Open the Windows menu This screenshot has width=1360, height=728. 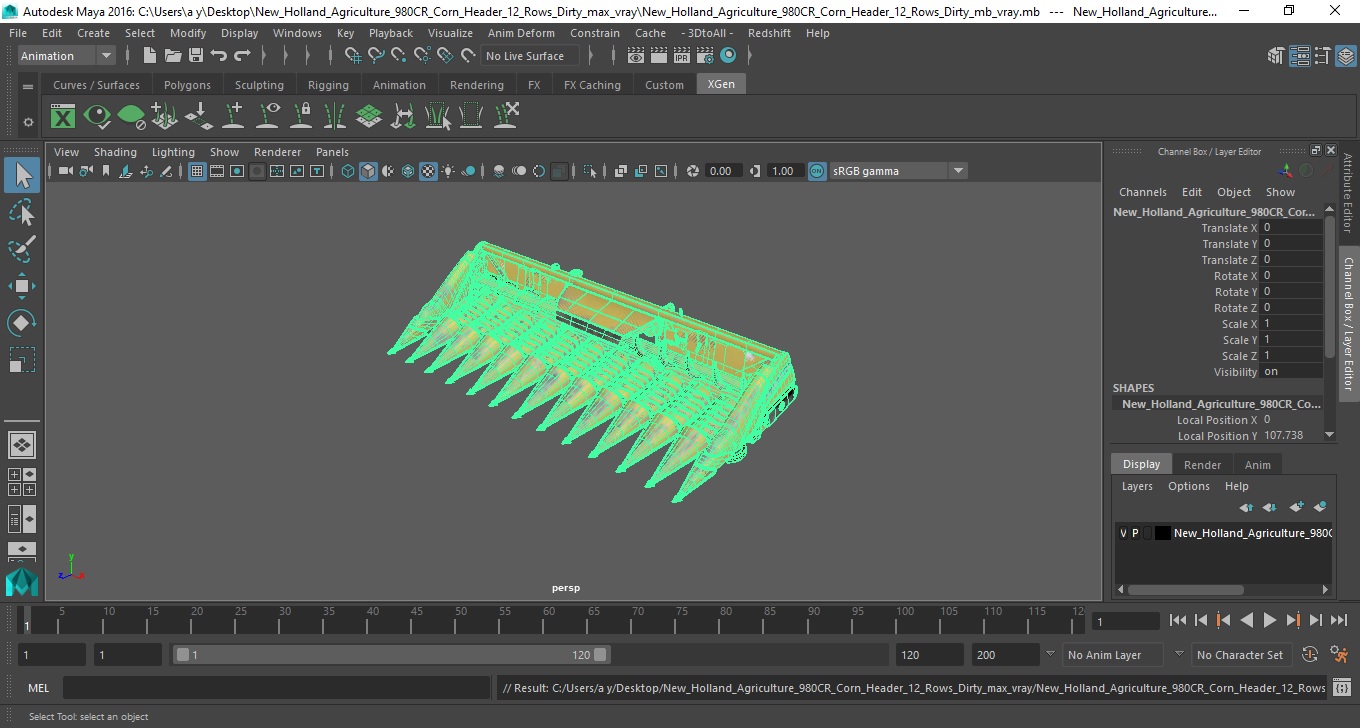point(297,33)
